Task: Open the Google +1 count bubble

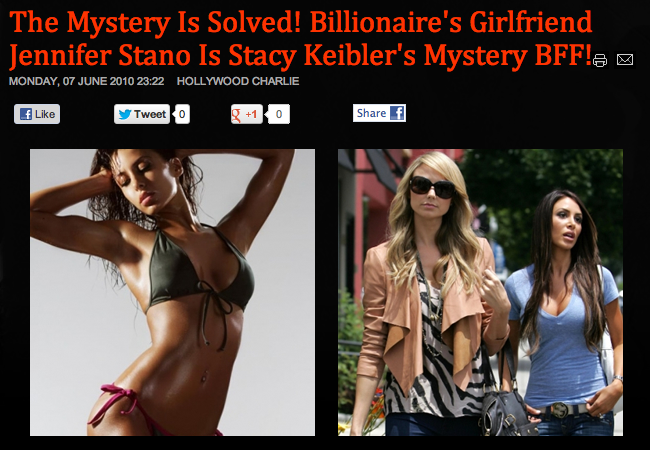Action: coord(279,114)
